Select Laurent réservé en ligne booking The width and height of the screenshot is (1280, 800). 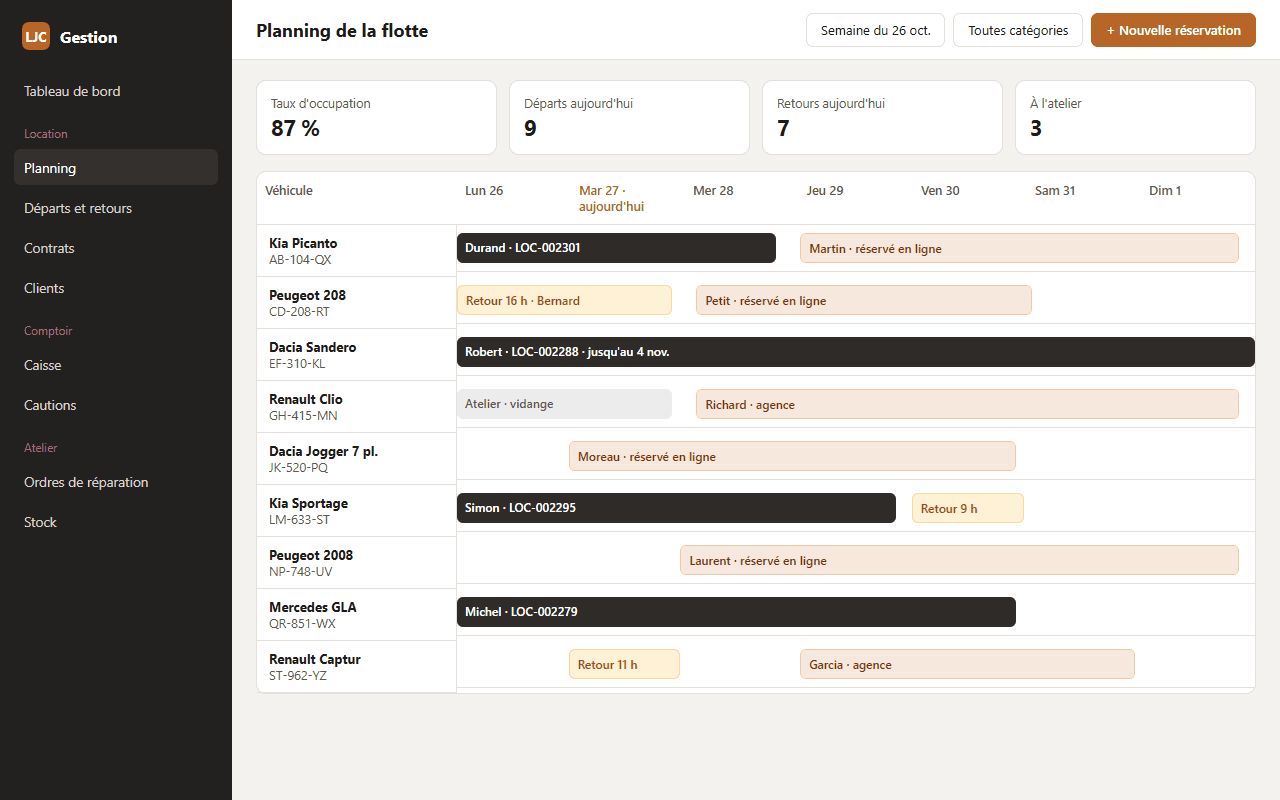[x=959, y=560]
